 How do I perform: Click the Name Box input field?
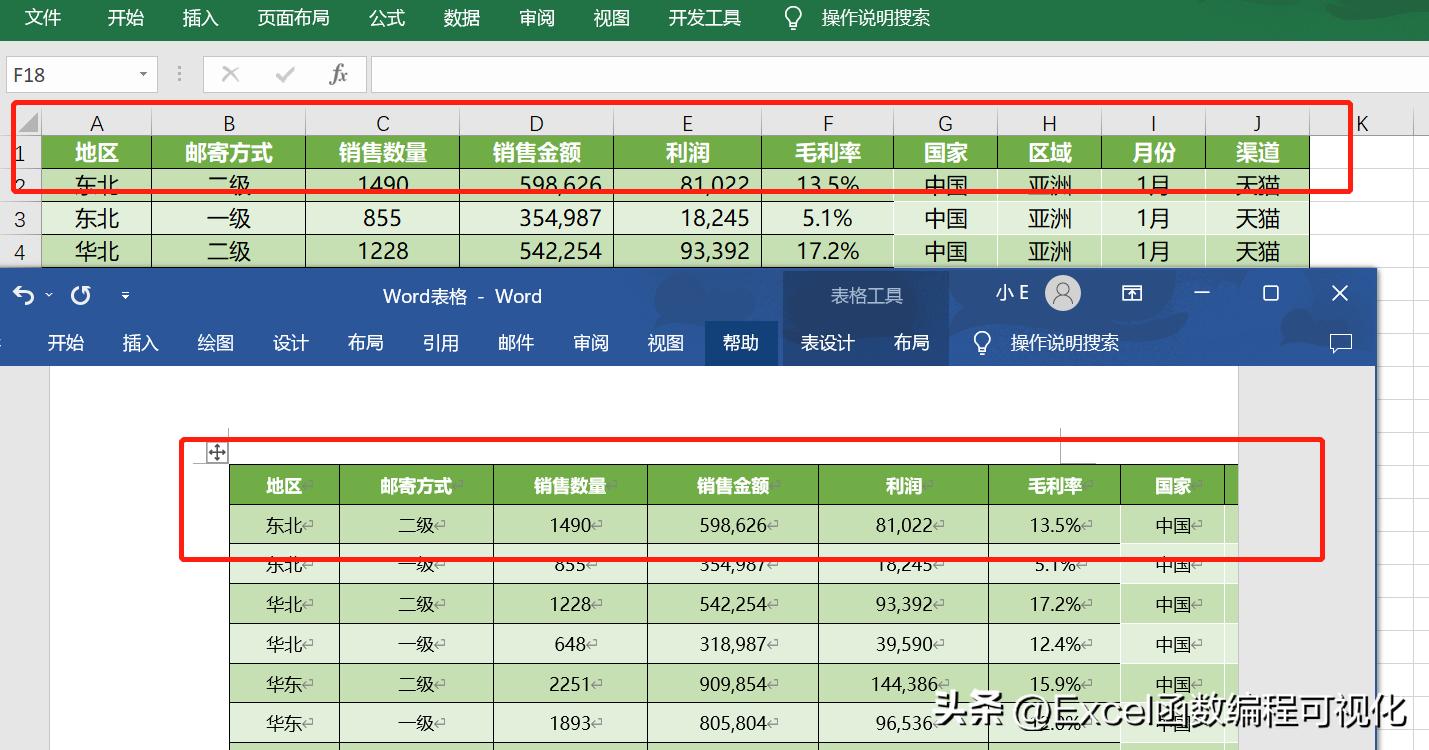coord(70,74)
